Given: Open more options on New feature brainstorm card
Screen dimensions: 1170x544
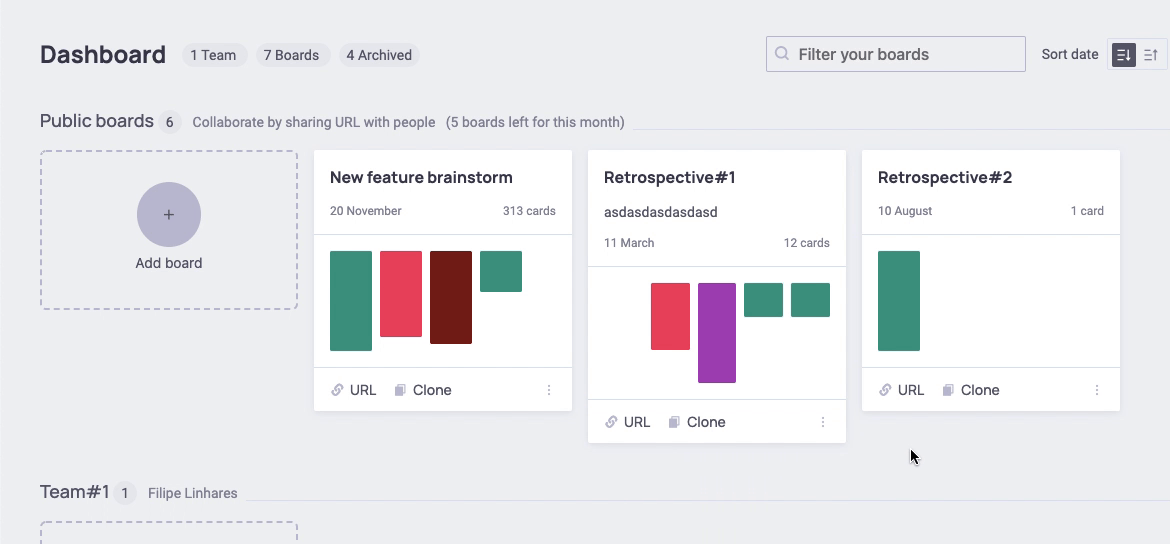Looking at the screenshot, I should tap(549, 390).
